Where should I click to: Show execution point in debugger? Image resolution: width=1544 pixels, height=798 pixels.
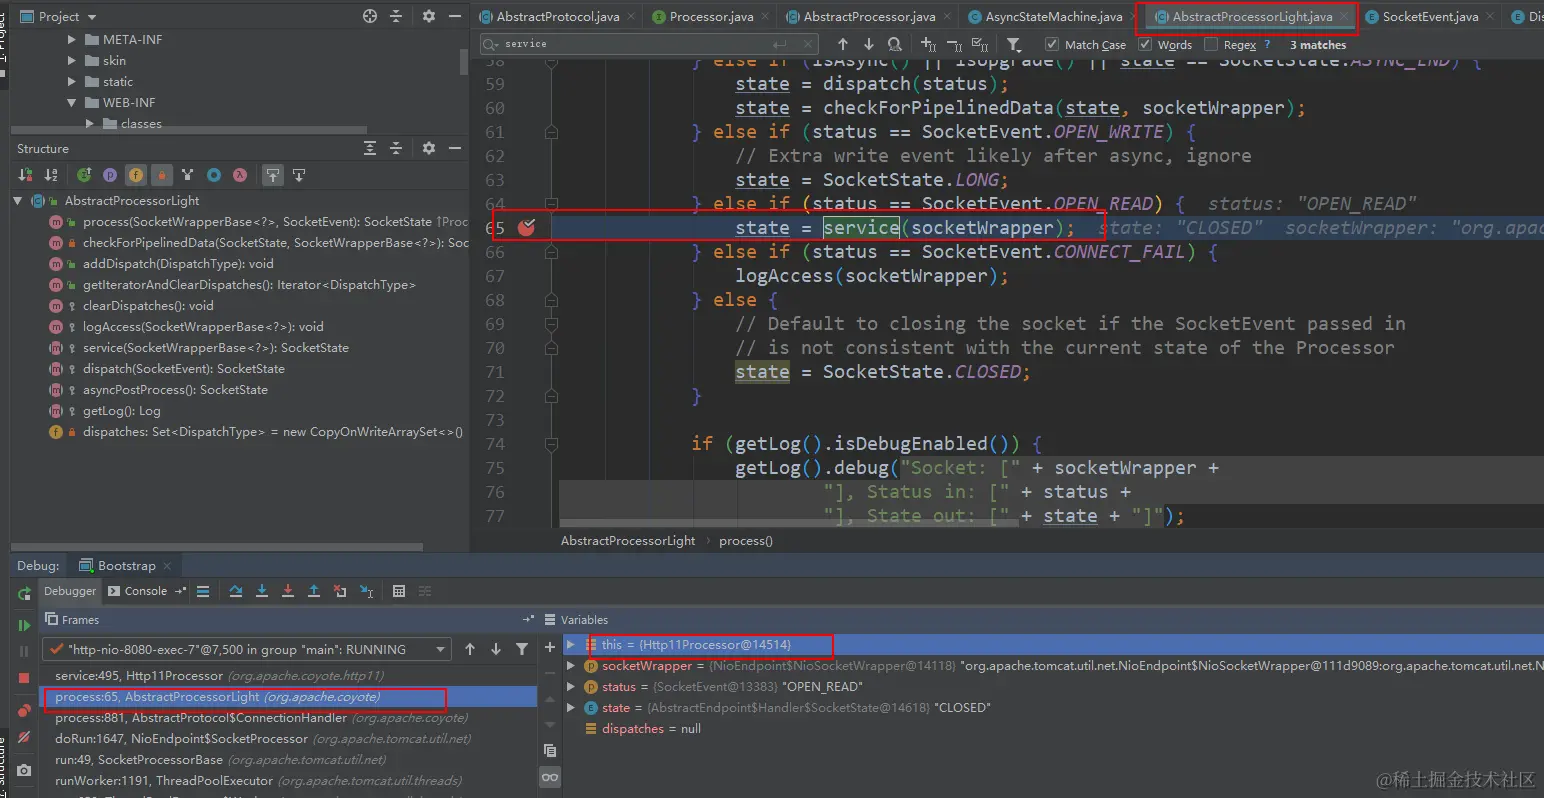coord(203,591)
